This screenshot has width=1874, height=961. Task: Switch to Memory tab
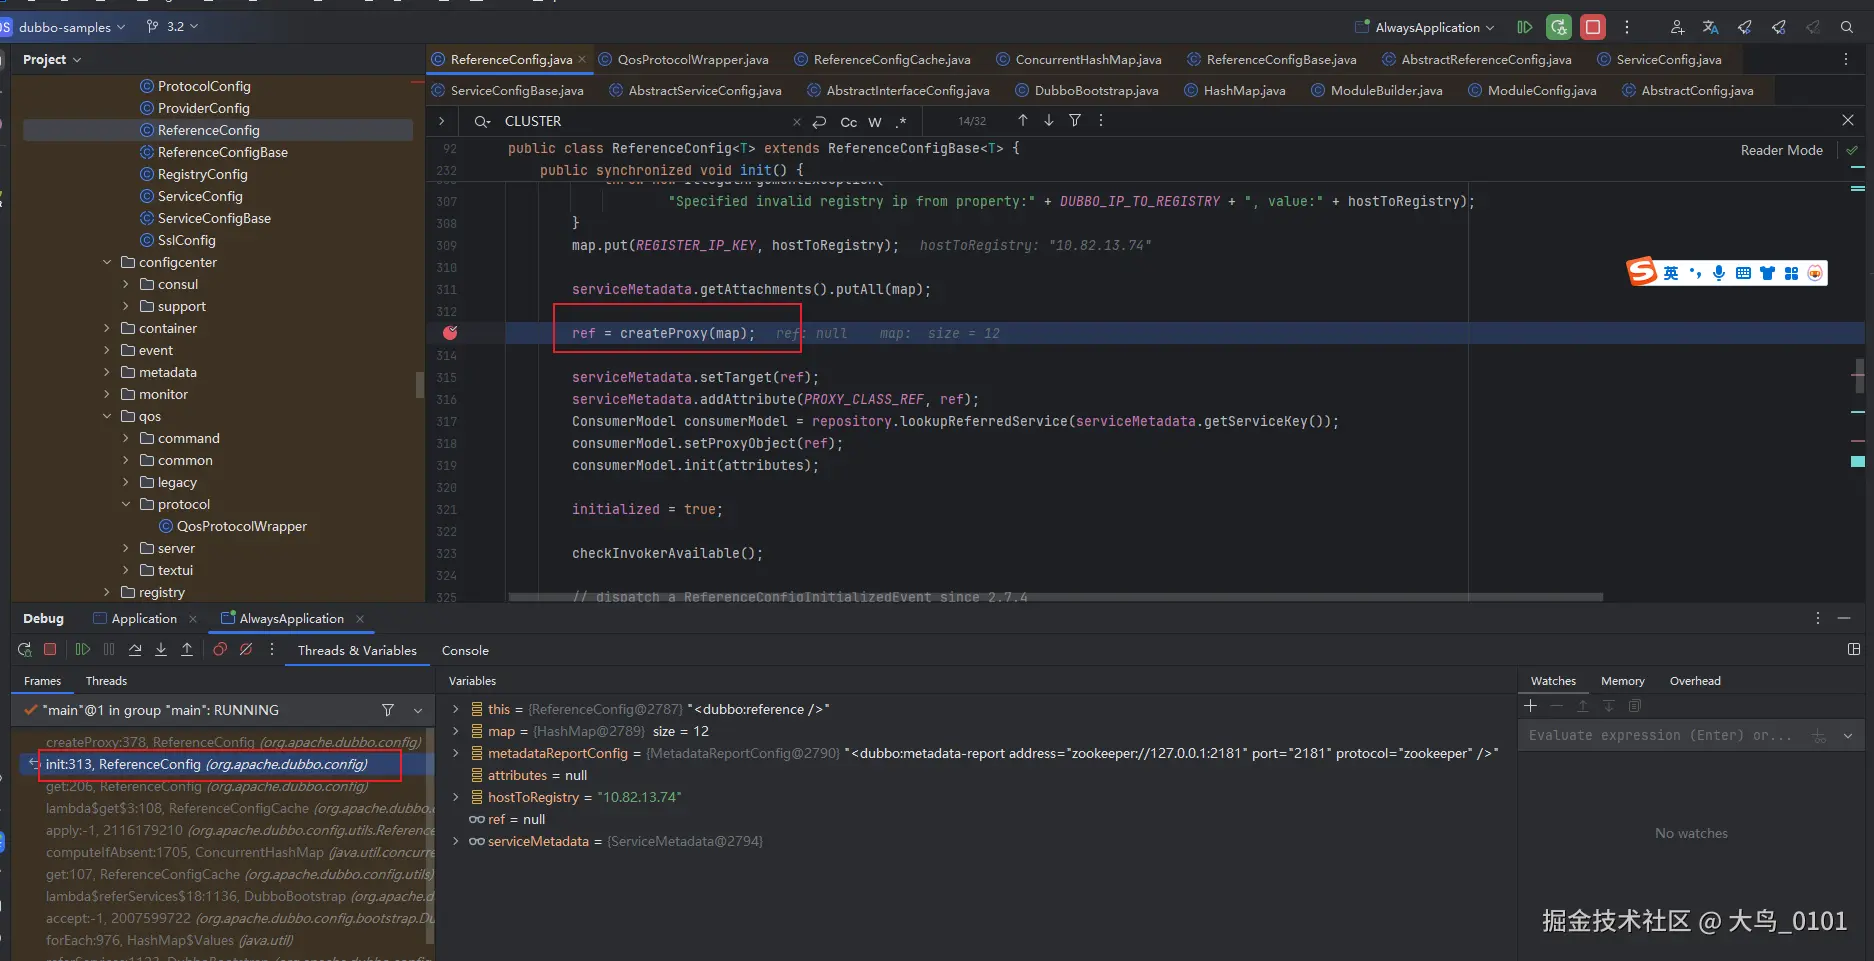pyautogui.click(x=1622, y=681)
